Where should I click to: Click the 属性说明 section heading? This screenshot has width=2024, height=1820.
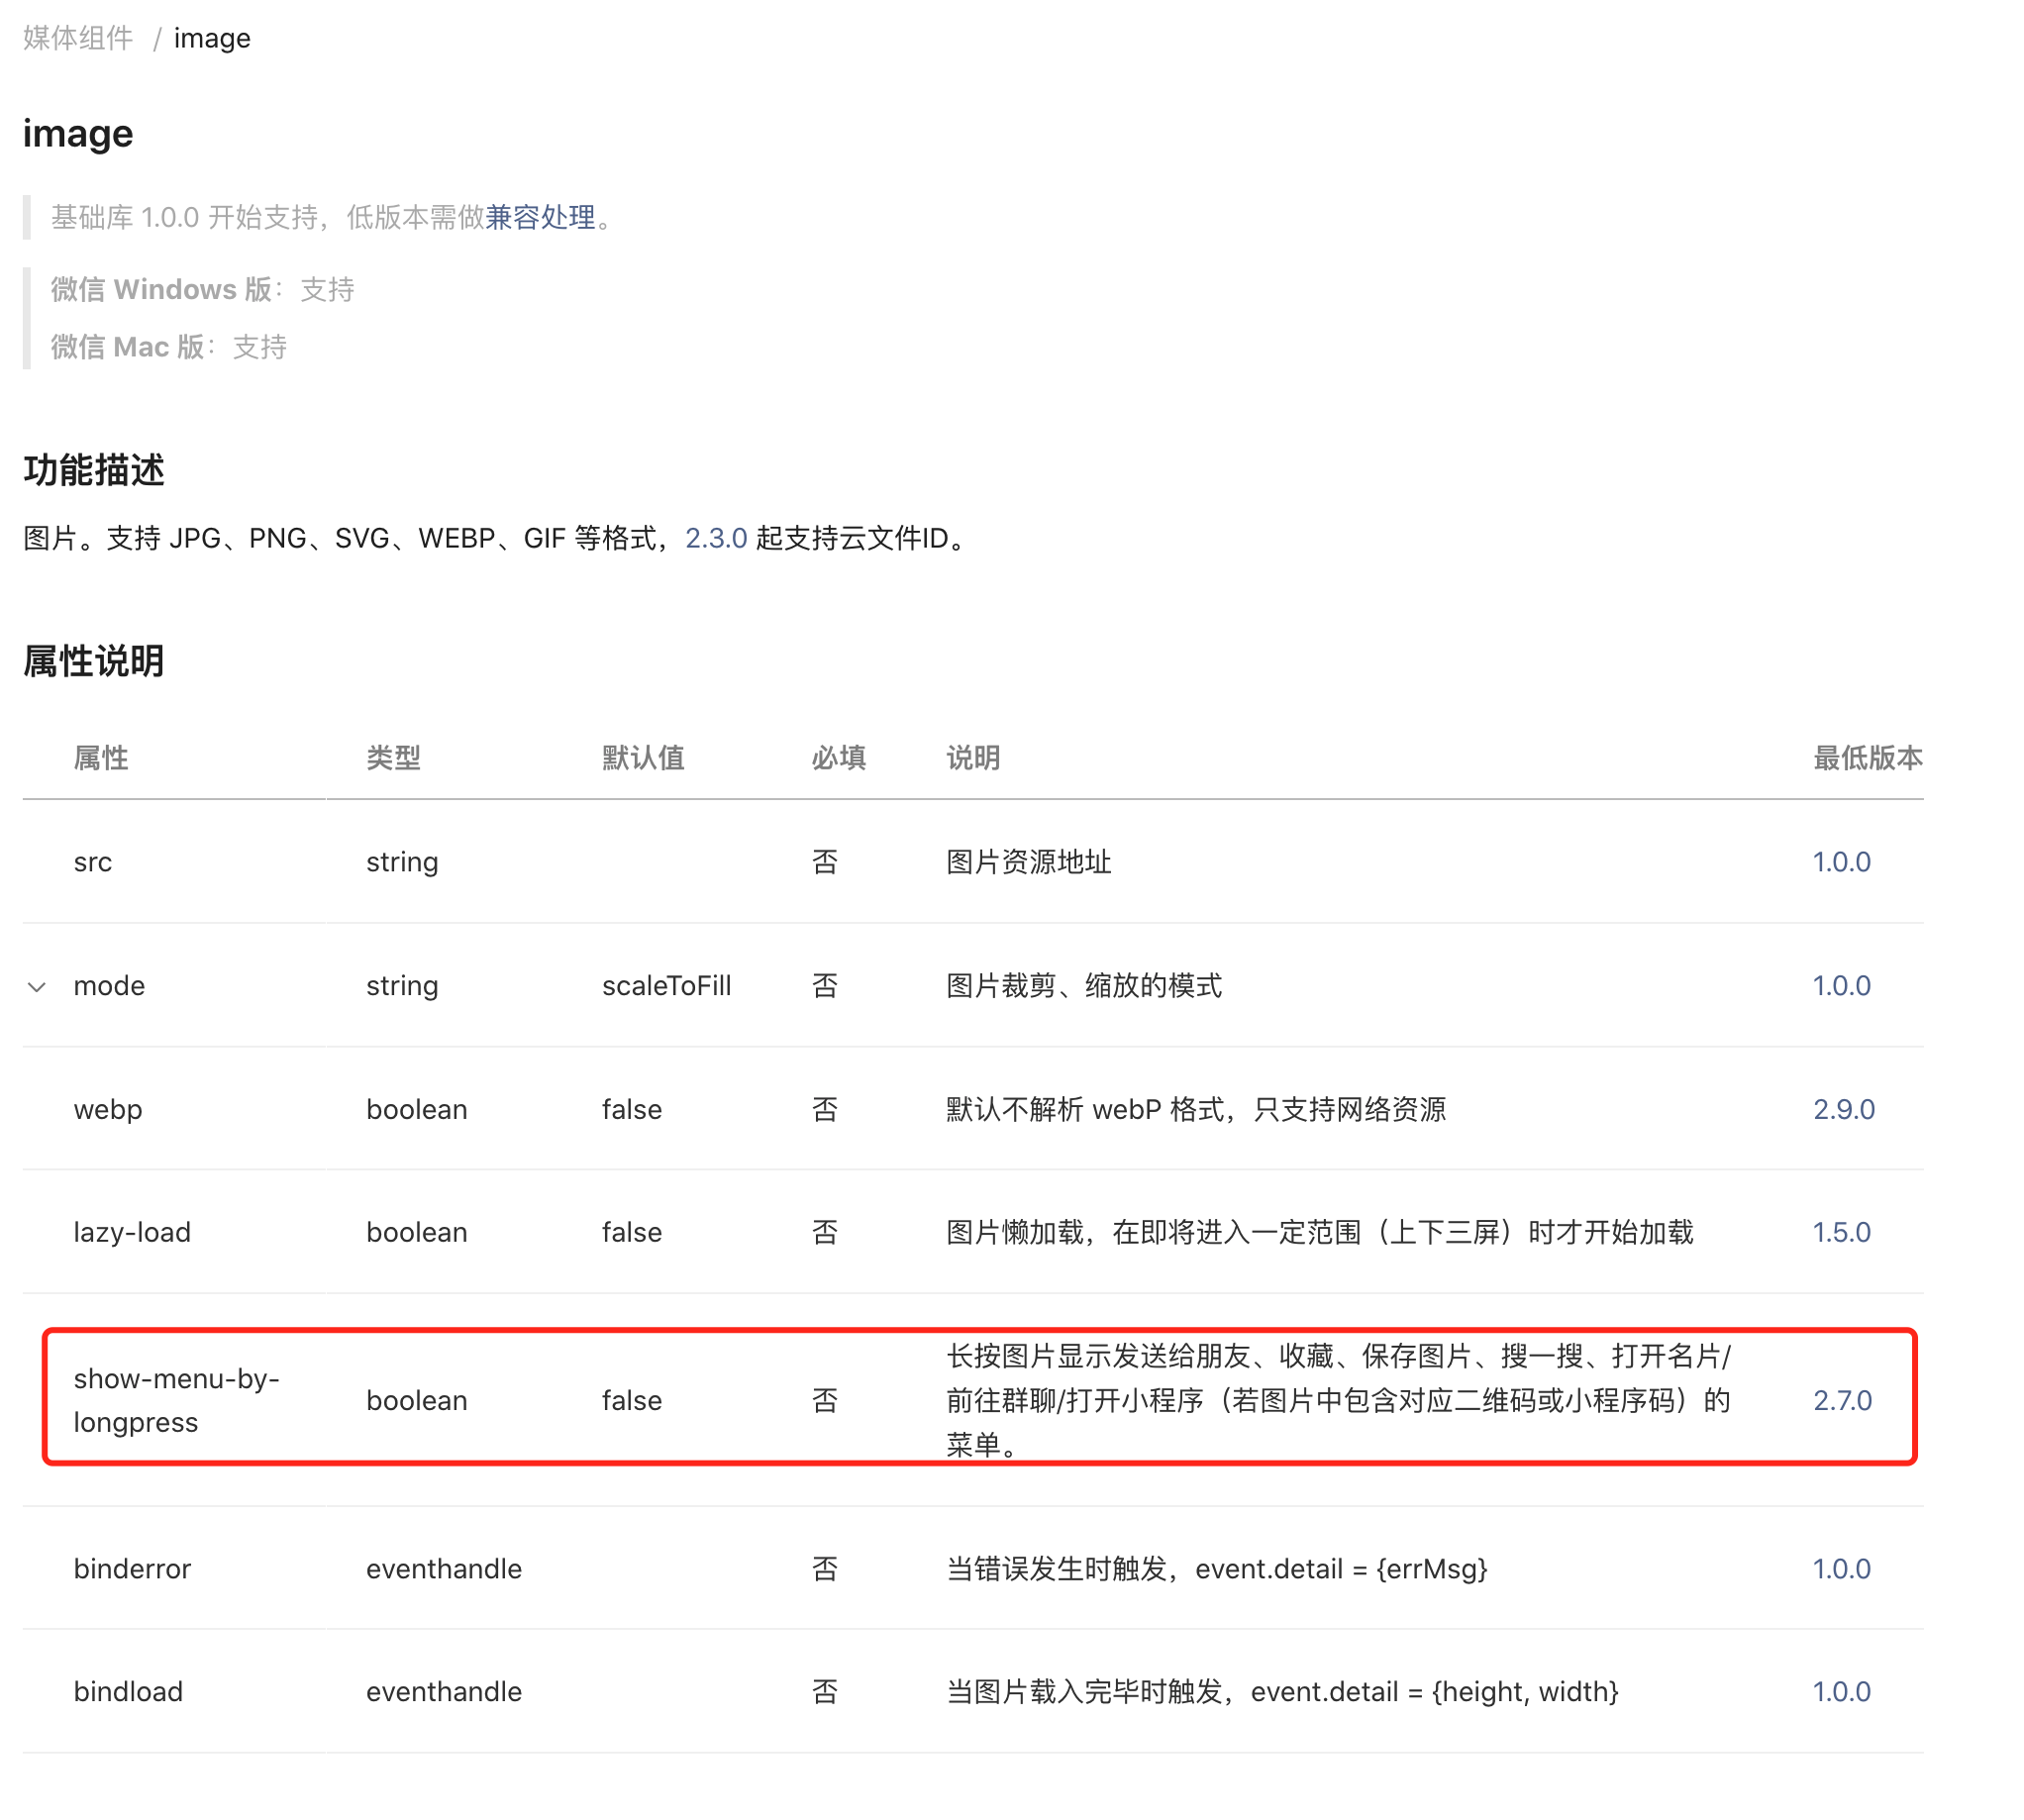click(94, 661)
